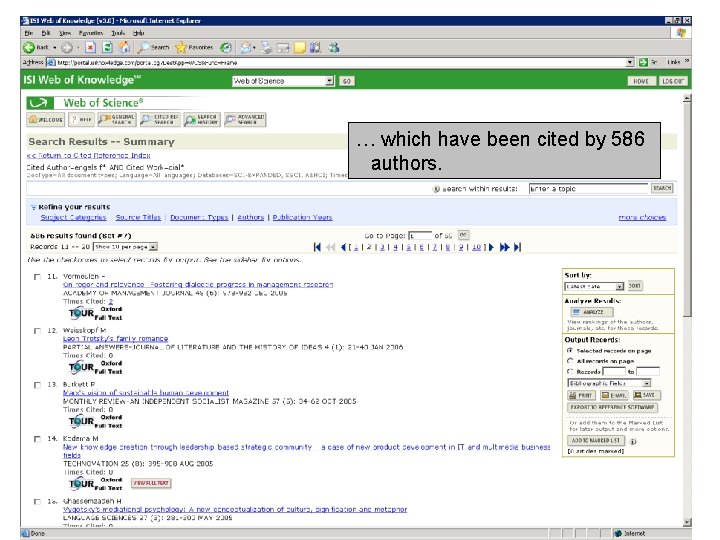Print the page with the toolbar printer icon

click(266, 47)
